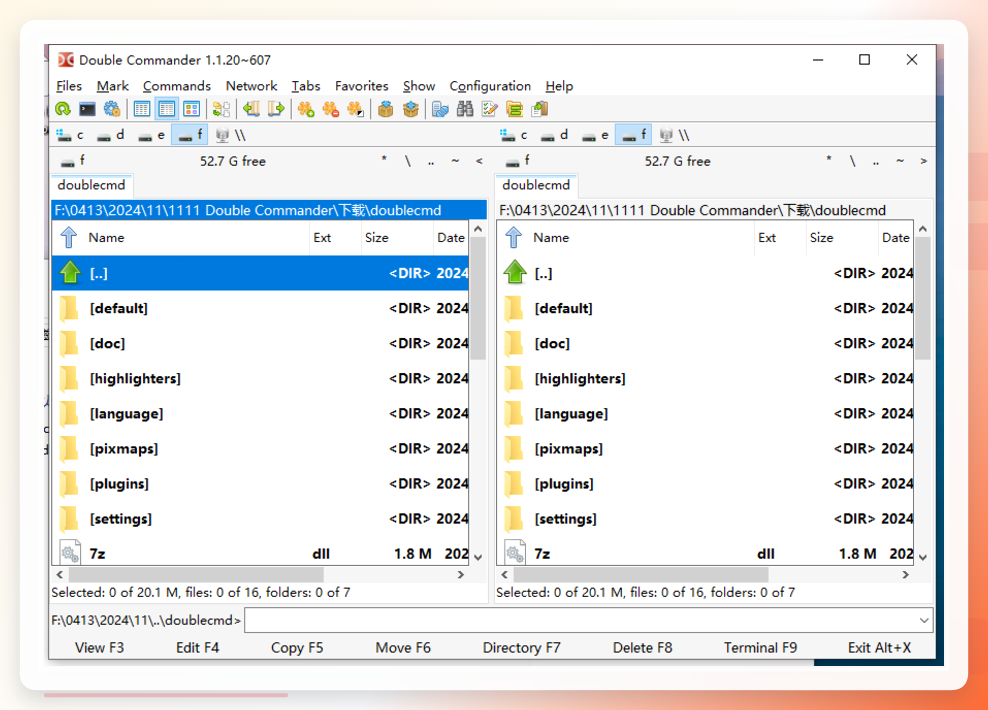This screenshot has width=988, height=710.
Task: Open left panel drive list button 'f'
Action: 73,161
